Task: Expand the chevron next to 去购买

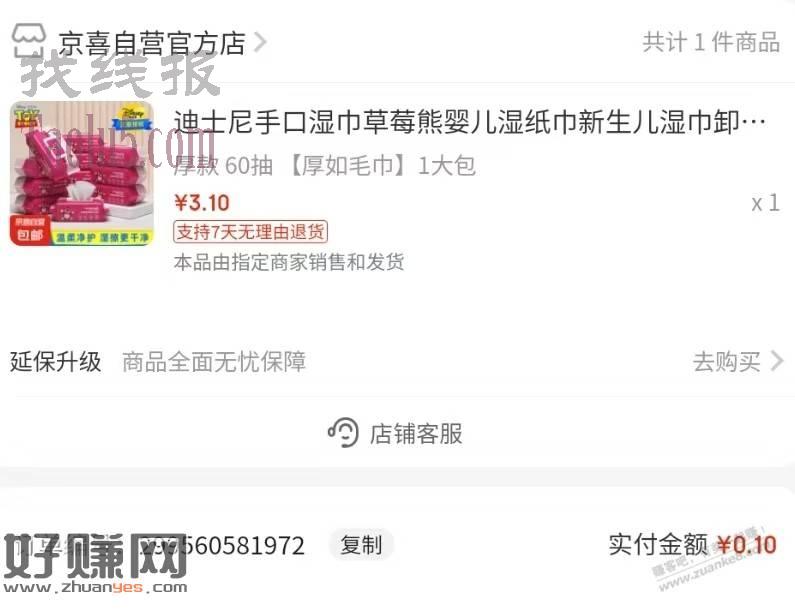Action: [776, 362]
